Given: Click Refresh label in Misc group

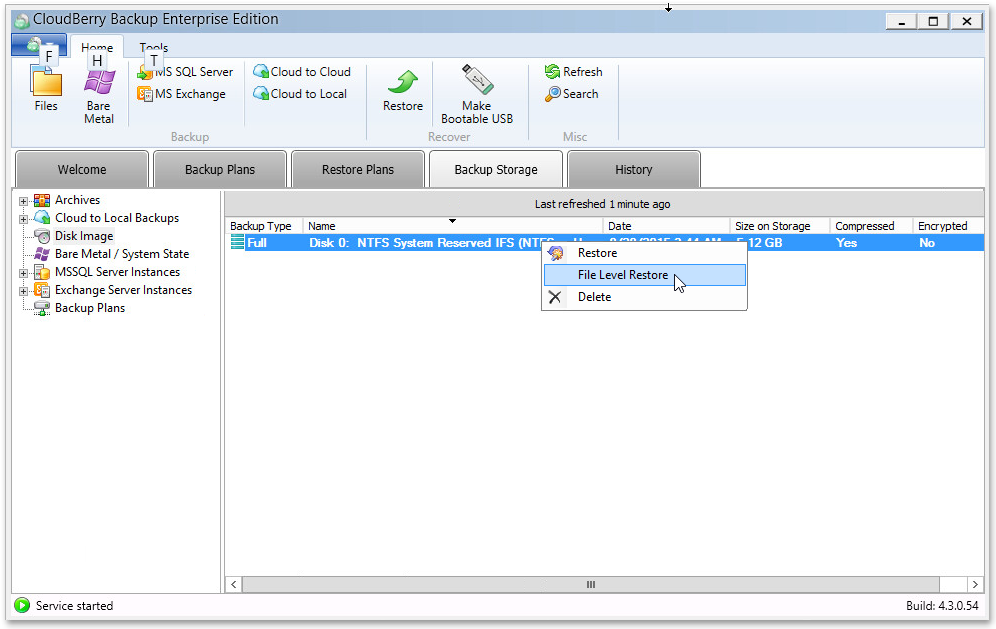Looking at the screenshot, I should click(582, 72).
